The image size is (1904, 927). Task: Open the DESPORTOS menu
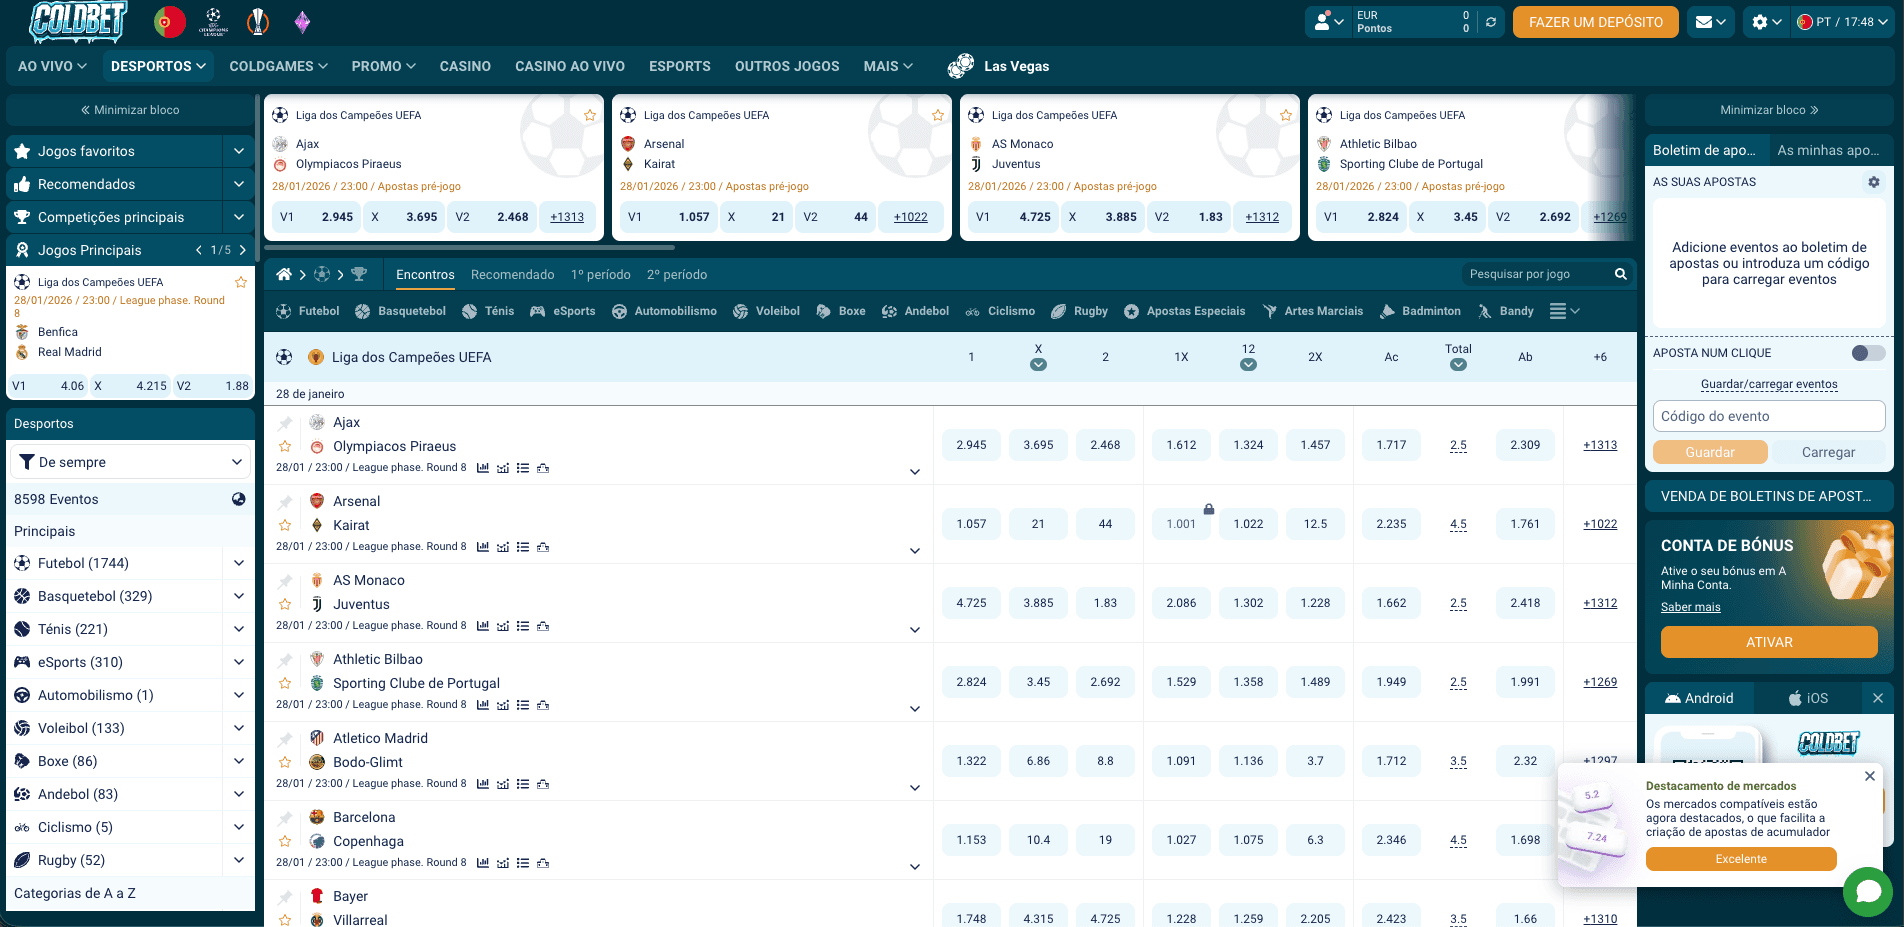(159, 66)
